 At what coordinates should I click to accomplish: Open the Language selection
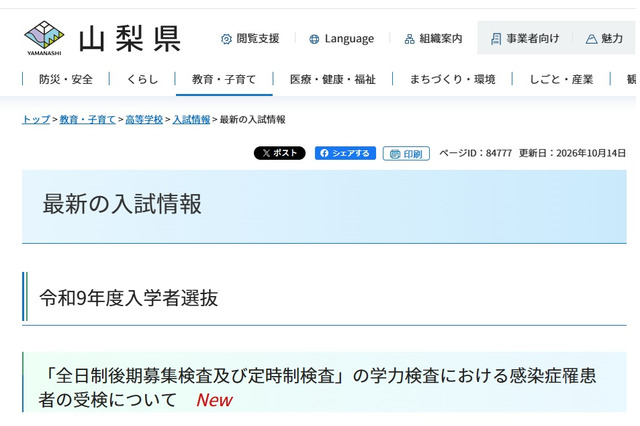[342, 39]
